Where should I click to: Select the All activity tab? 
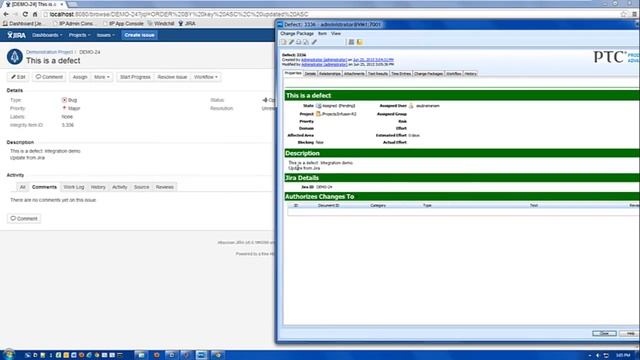pyautogui.click(x=22, y=187)
